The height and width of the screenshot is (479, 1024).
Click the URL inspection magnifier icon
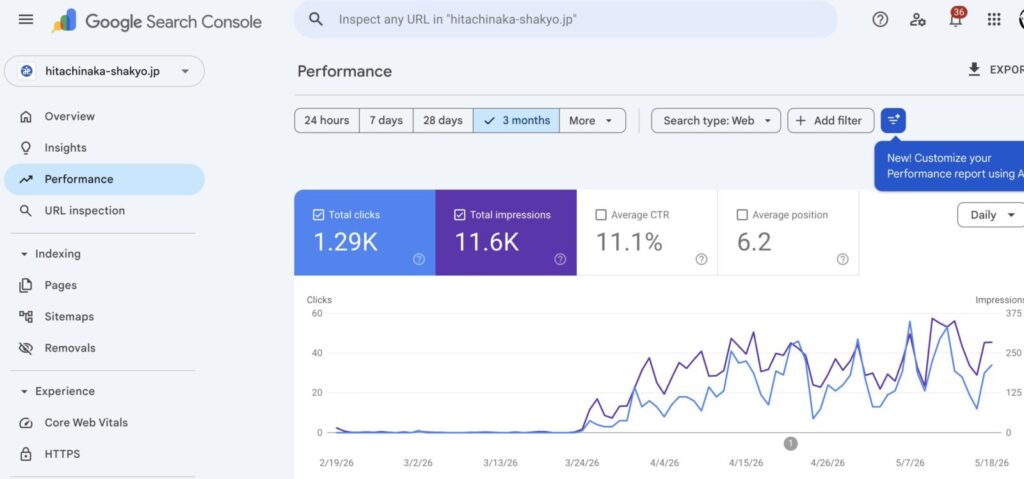(25, 210)
